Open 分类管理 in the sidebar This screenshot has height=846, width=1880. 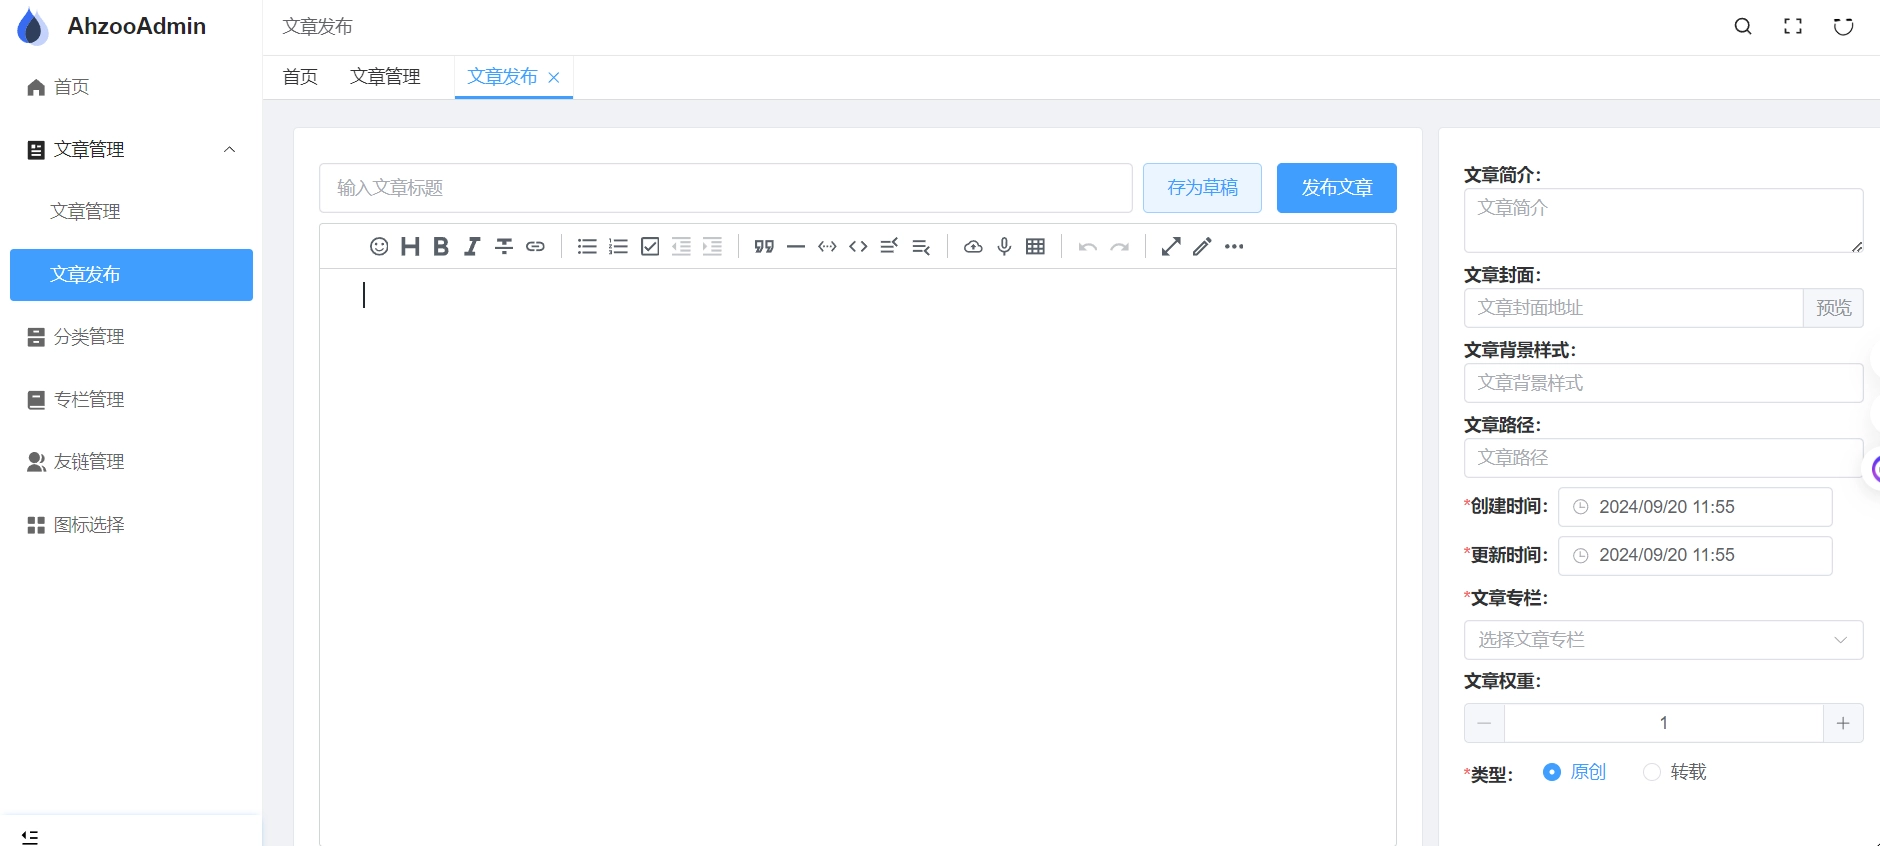89,337
